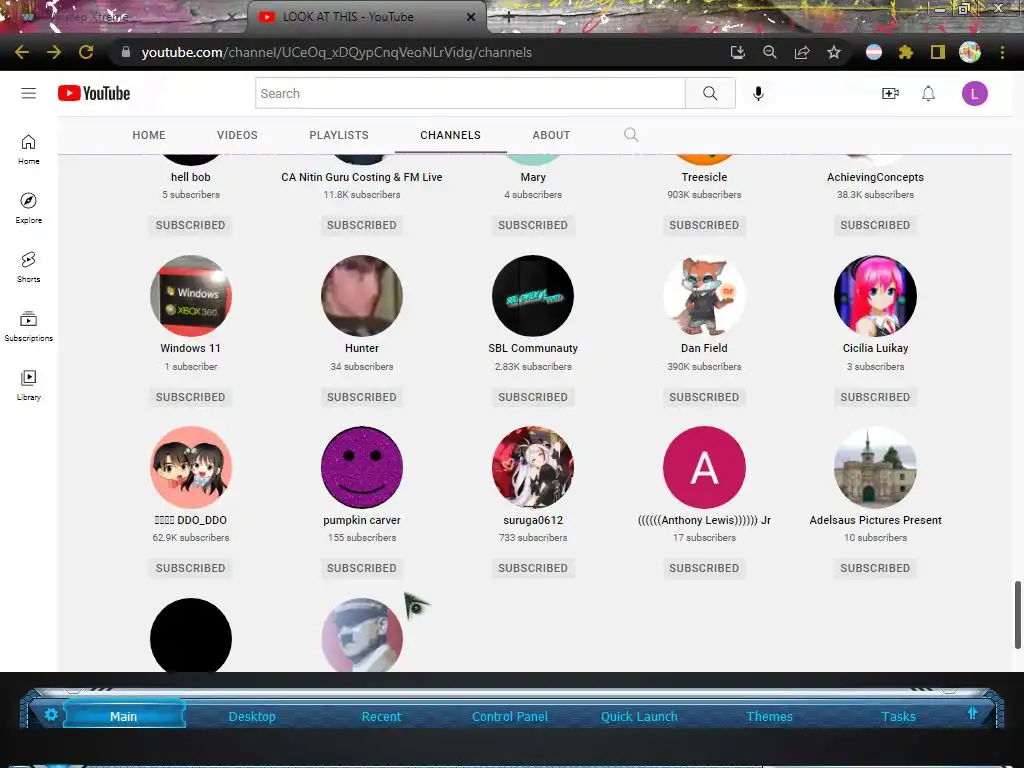Open the account avatar menu
The height and width of the screenshot is (768, 1024).
(x=974, y=93)
